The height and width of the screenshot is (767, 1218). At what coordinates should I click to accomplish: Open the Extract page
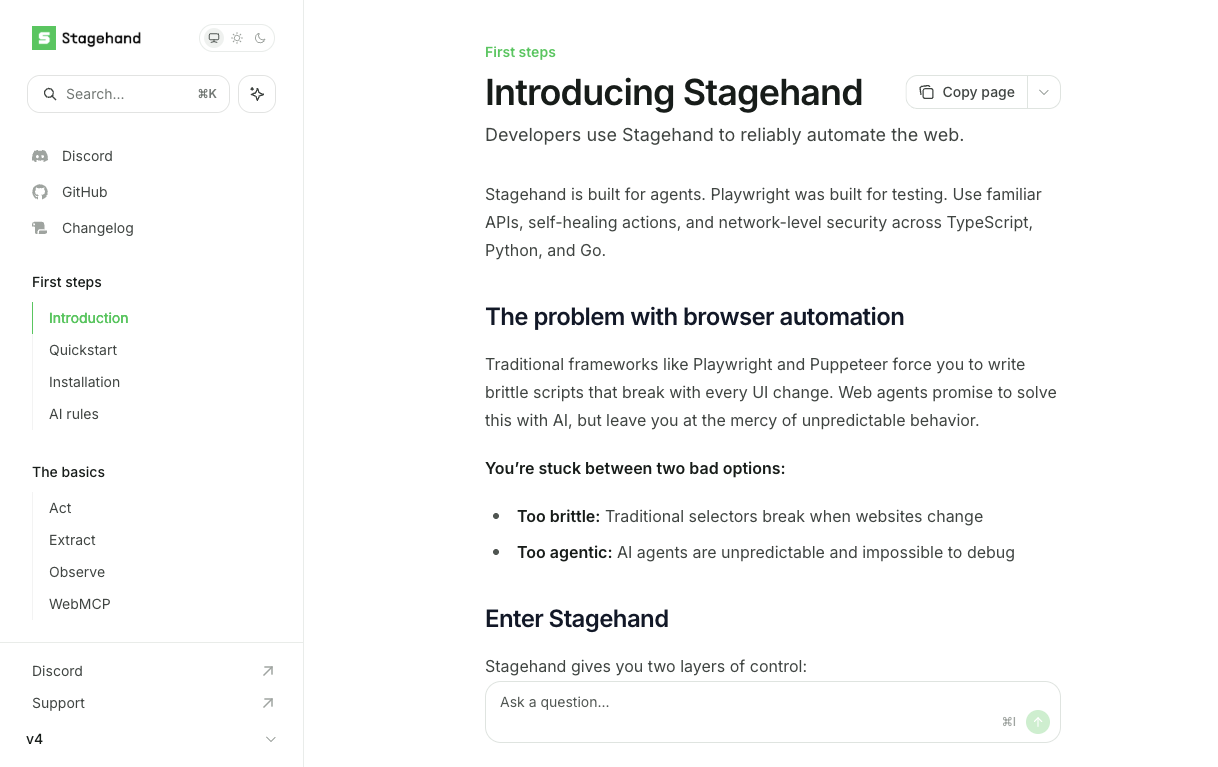click(x=72, y=540)
